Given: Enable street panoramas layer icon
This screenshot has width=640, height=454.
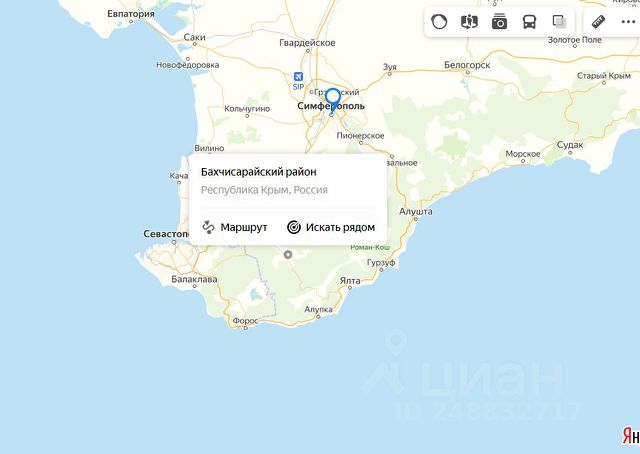Looking at the screenshot, I should tap(469, 21).
